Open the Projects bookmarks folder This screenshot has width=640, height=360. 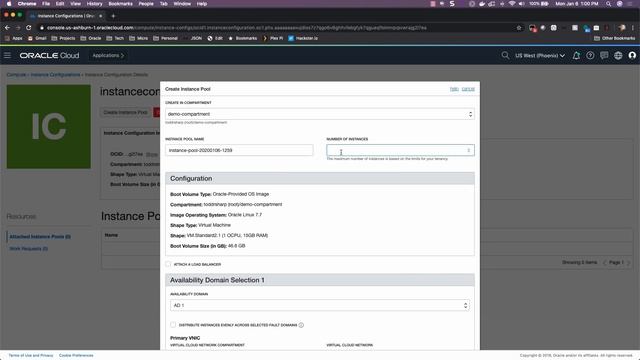tap(63, 38)
